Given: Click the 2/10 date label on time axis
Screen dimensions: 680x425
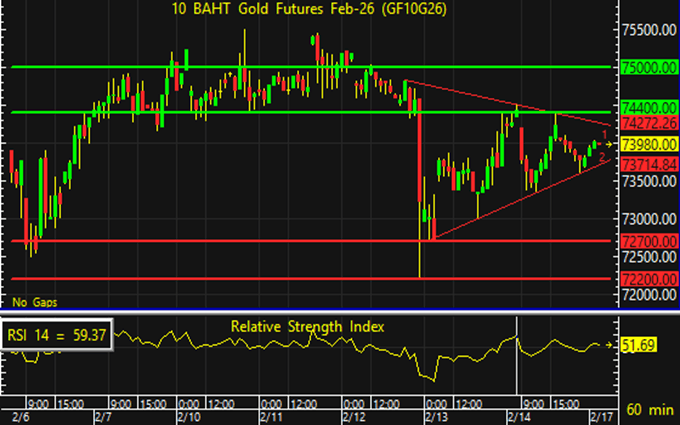Looking at the screenshot, I should coord(187,414).
